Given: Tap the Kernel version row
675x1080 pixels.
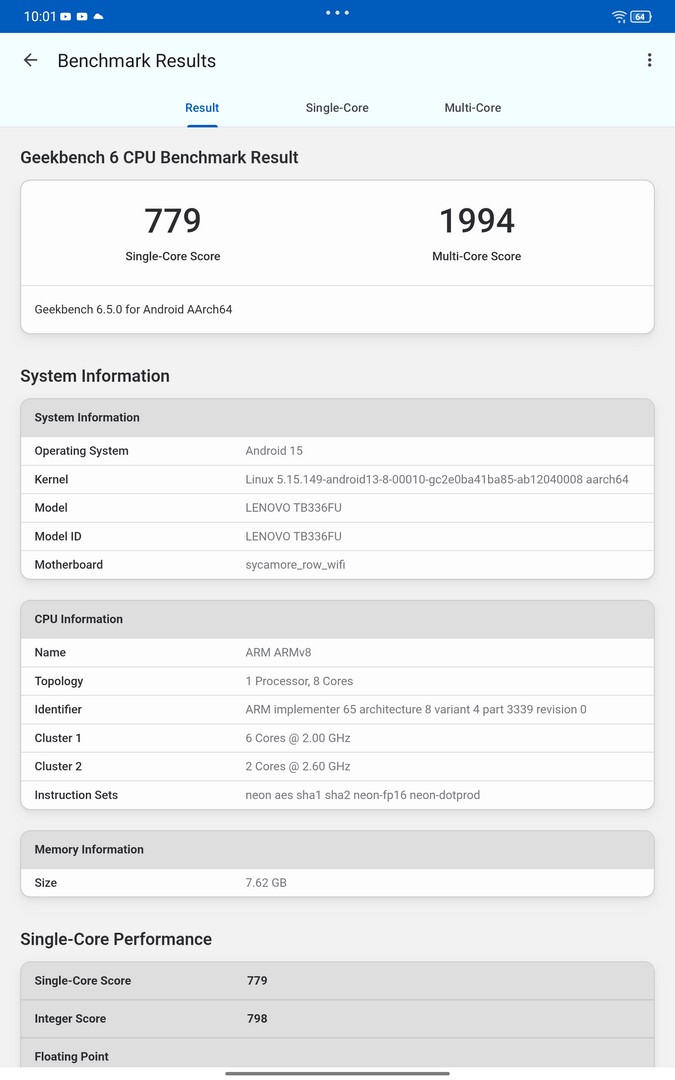Looking at the screenshot, I should [337, 480].
